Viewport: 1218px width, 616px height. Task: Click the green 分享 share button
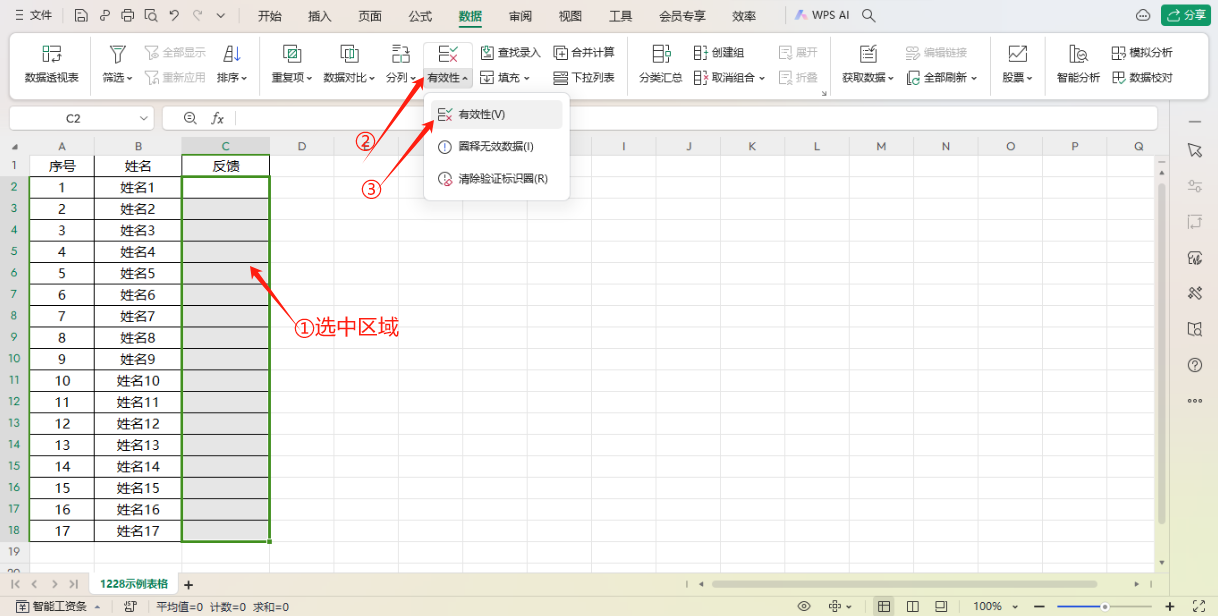(x=1185, y=15)
